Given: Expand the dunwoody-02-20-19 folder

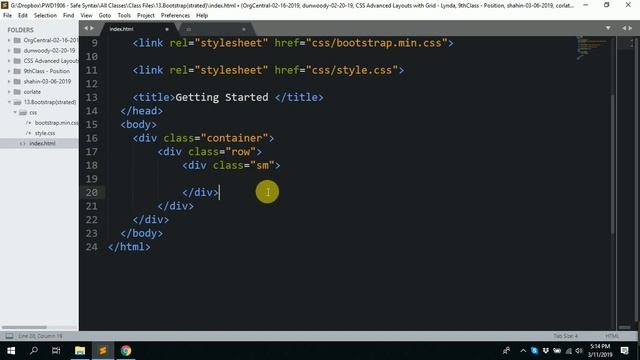Looking at the screenshot, I should (x=9, y=51).
